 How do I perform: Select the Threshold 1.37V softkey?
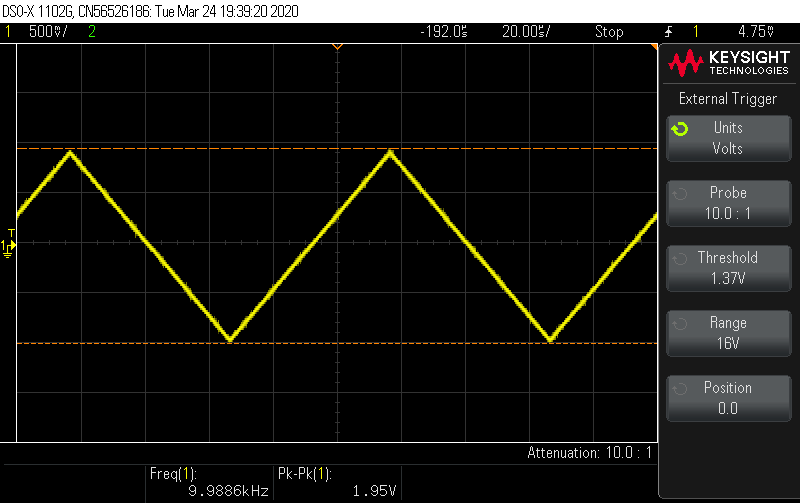729,268
